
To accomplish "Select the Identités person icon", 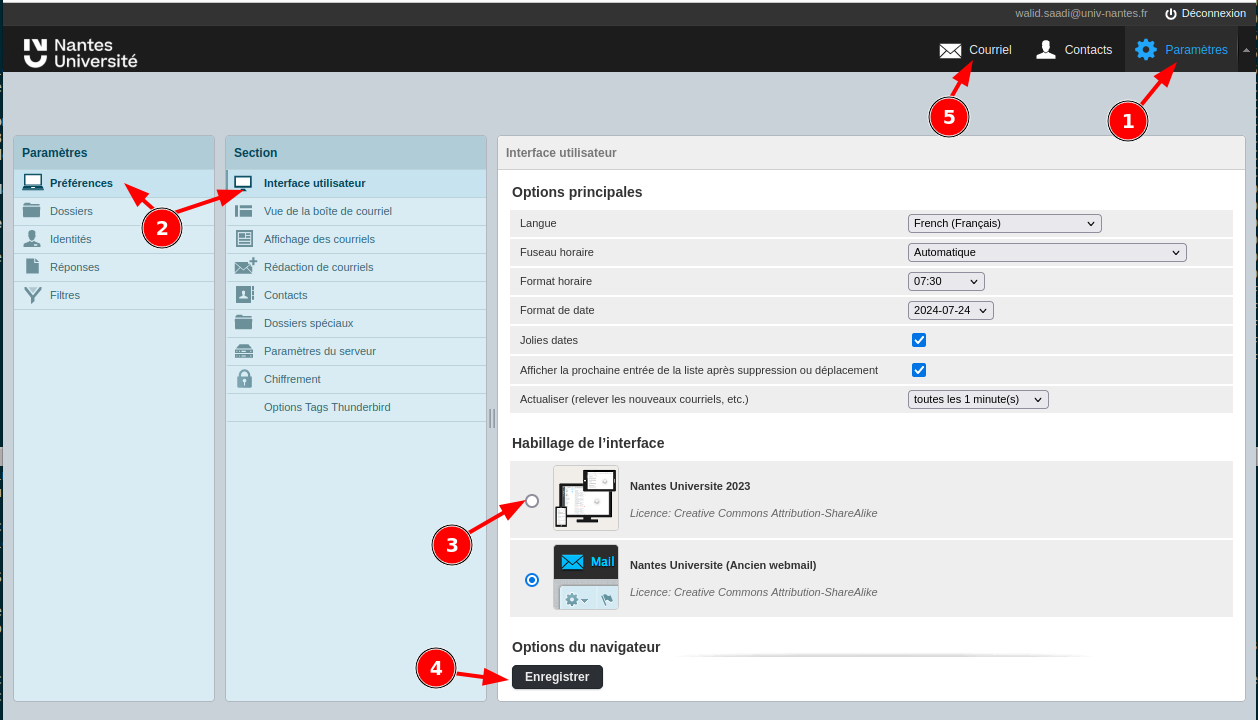I will pos(32,239).
